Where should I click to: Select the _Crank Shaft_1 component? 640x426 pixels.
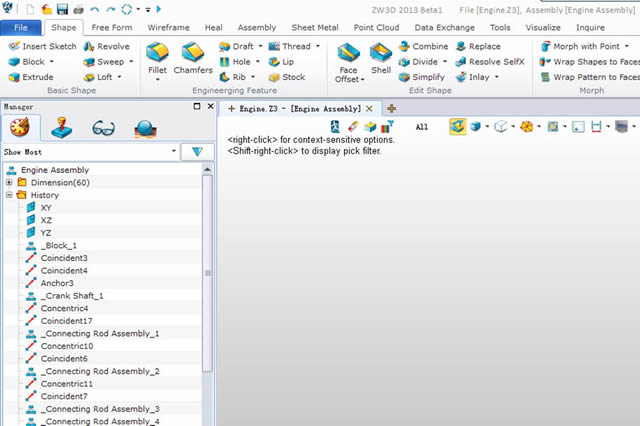[71, 295]
